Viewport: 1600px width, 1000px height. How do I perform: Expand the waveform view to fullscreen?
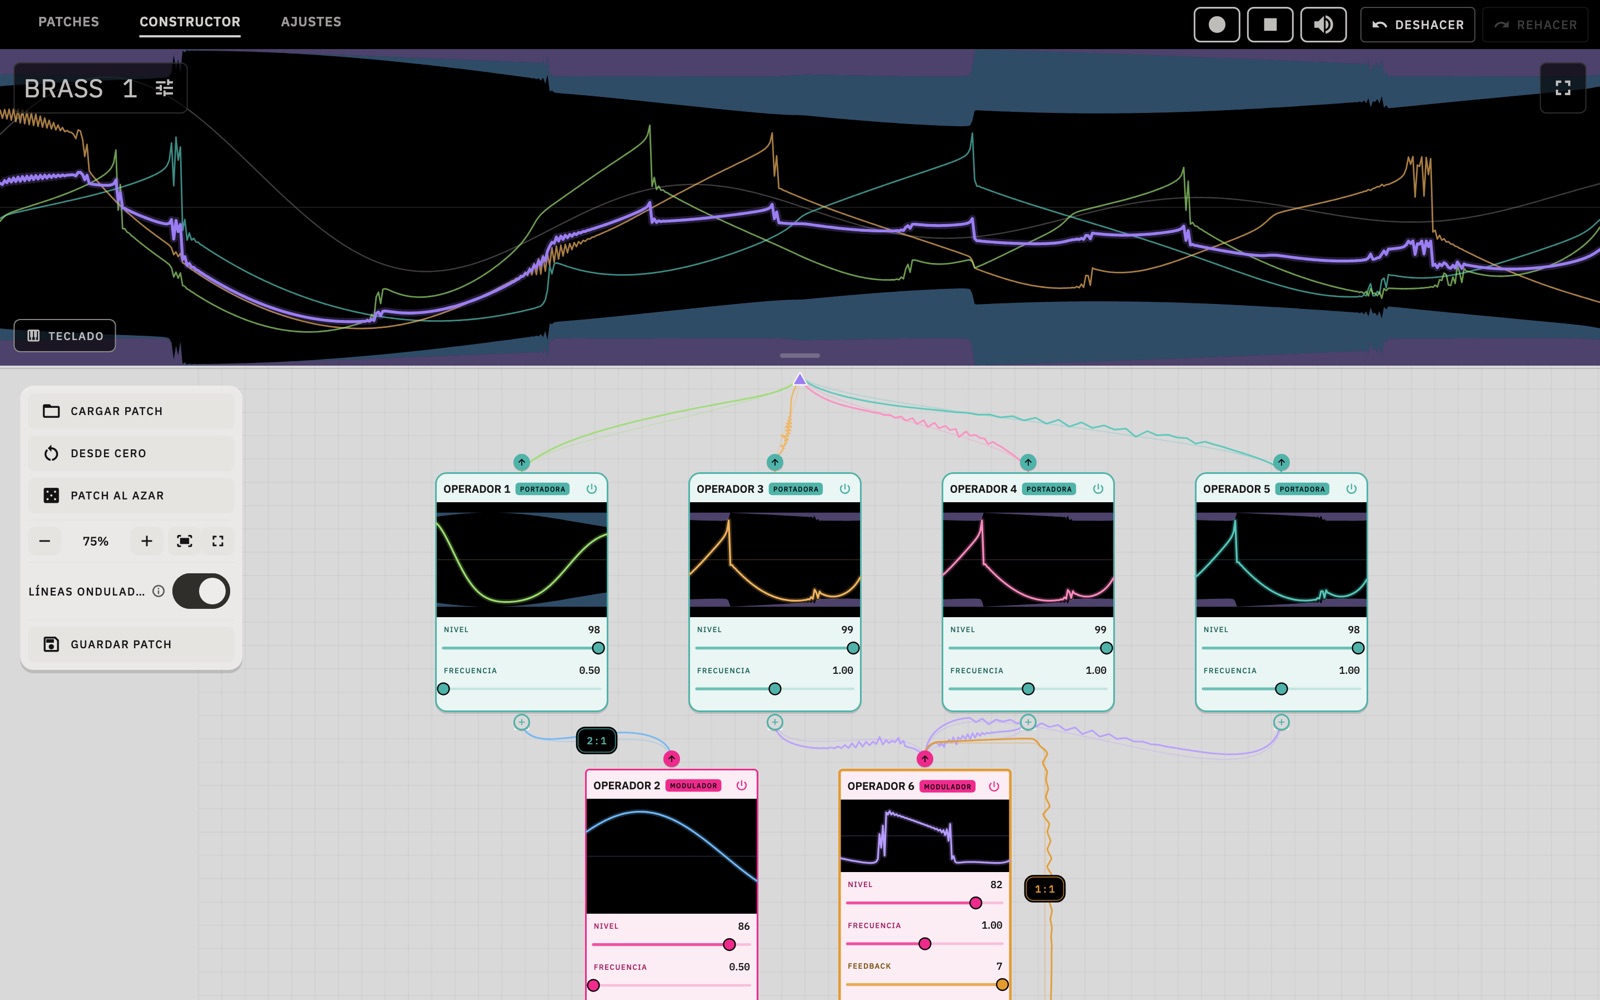pyautogui.click(x=1563, y=88)
